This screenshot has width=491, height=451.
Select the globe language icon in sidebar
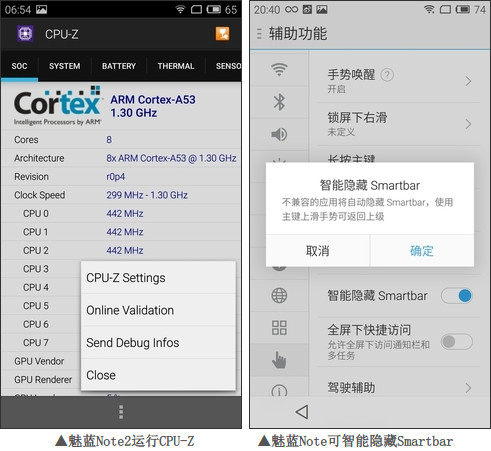point(279,295)
